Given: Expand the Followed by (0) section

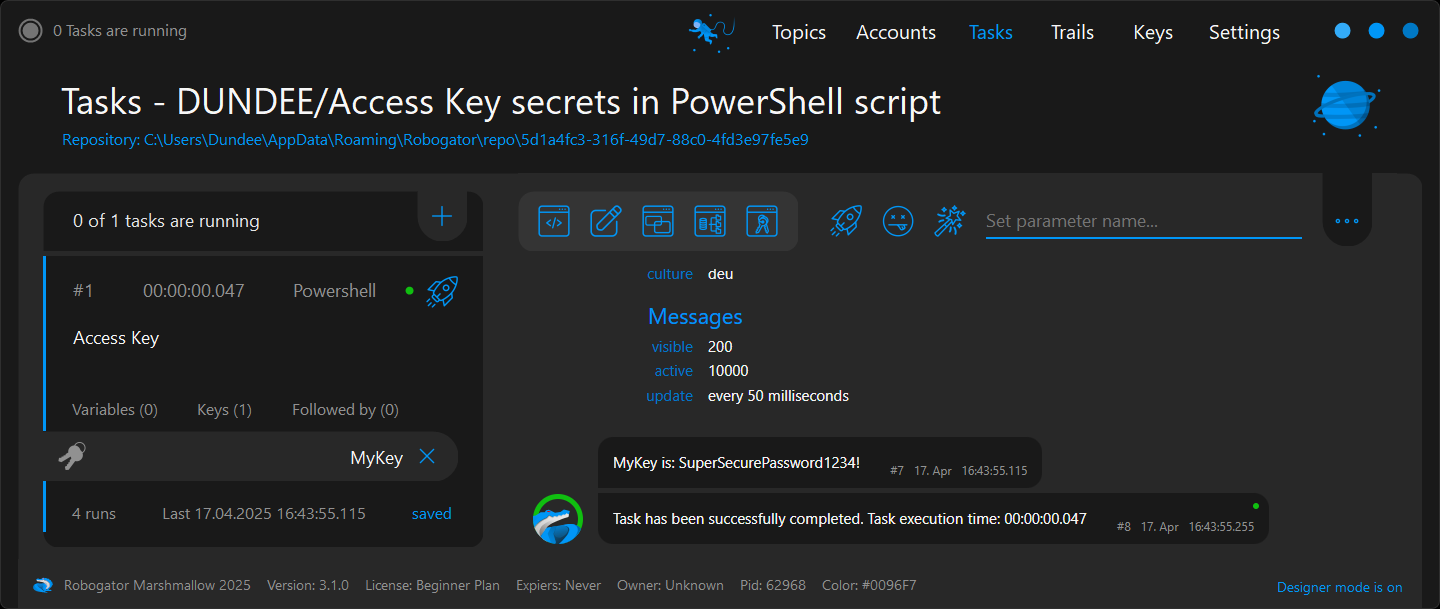Looking at the screenshot, I should (x=345, y=410).
